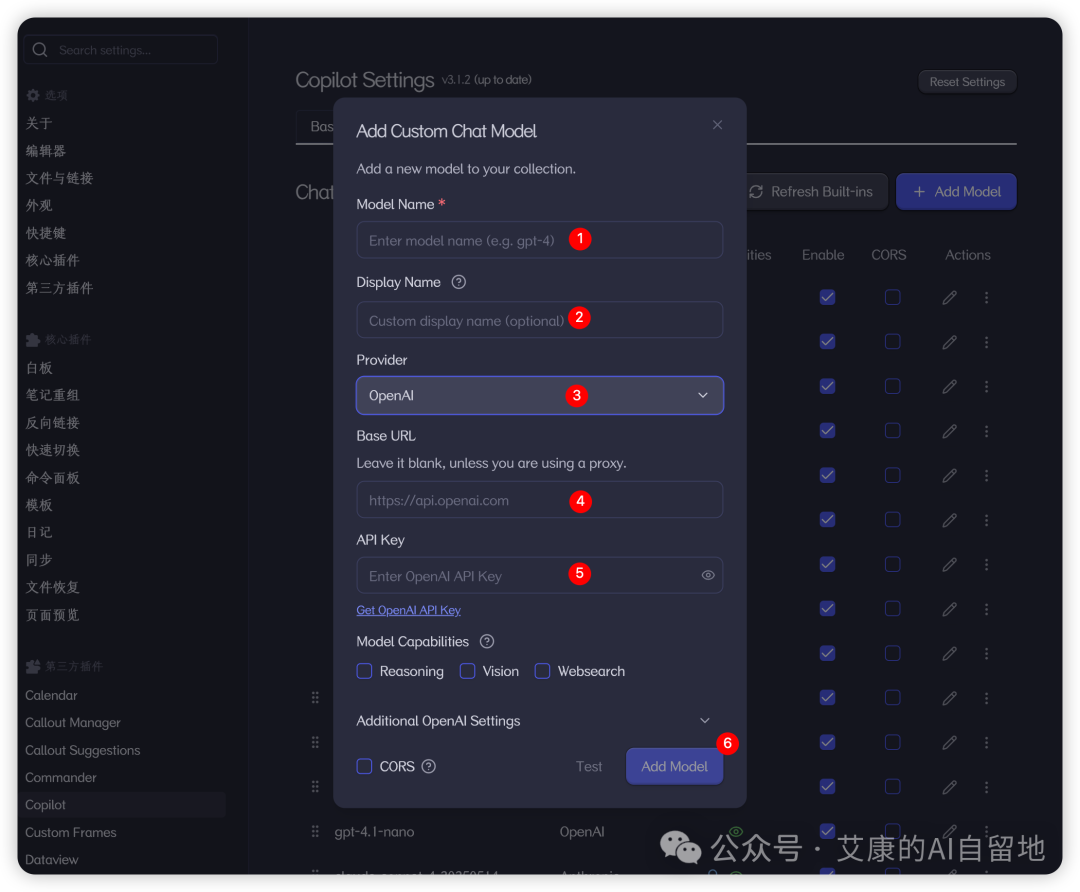Image resolution: width=1080 pixels, height=892 pixels.
Task: Click Reset Settings button
Action: tap(967, 82)
